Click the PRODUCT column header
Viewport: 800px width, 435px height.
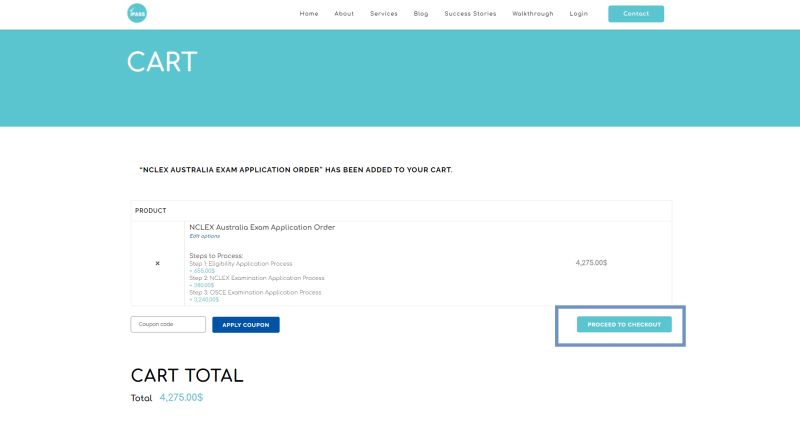coord(151,211)
